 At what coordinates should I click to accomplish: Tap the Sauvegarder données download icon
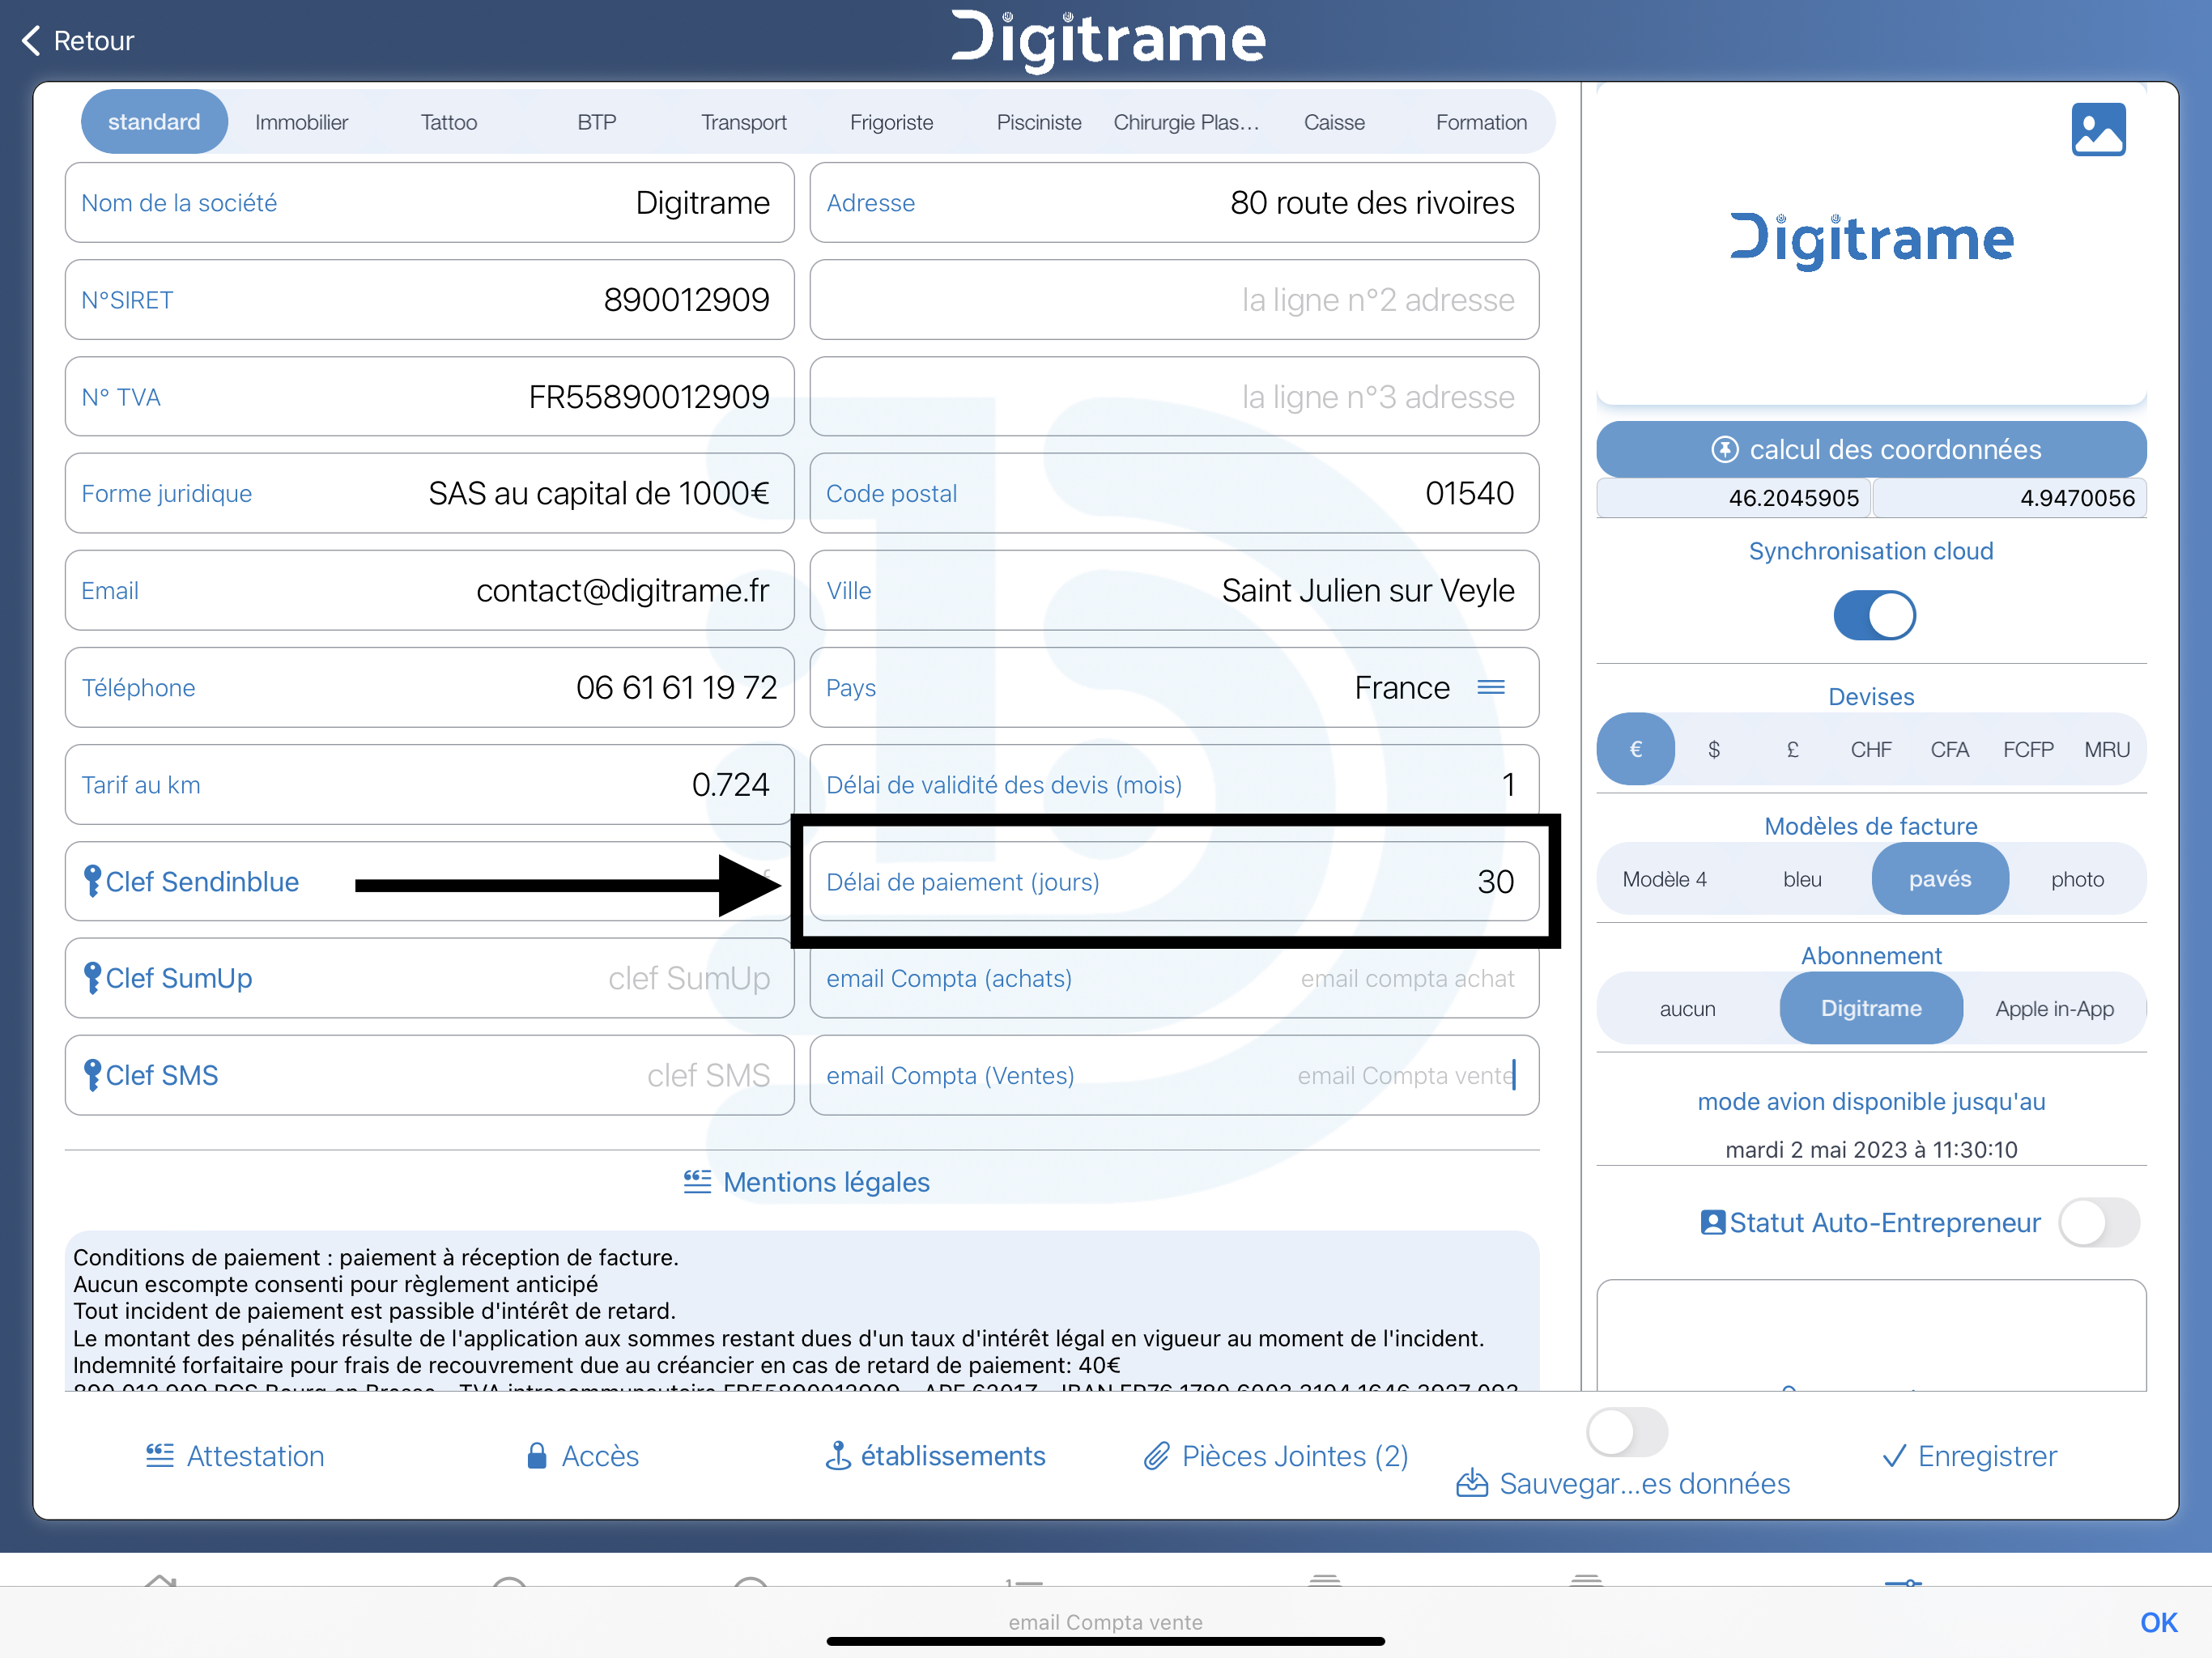pos(1472,1483)
